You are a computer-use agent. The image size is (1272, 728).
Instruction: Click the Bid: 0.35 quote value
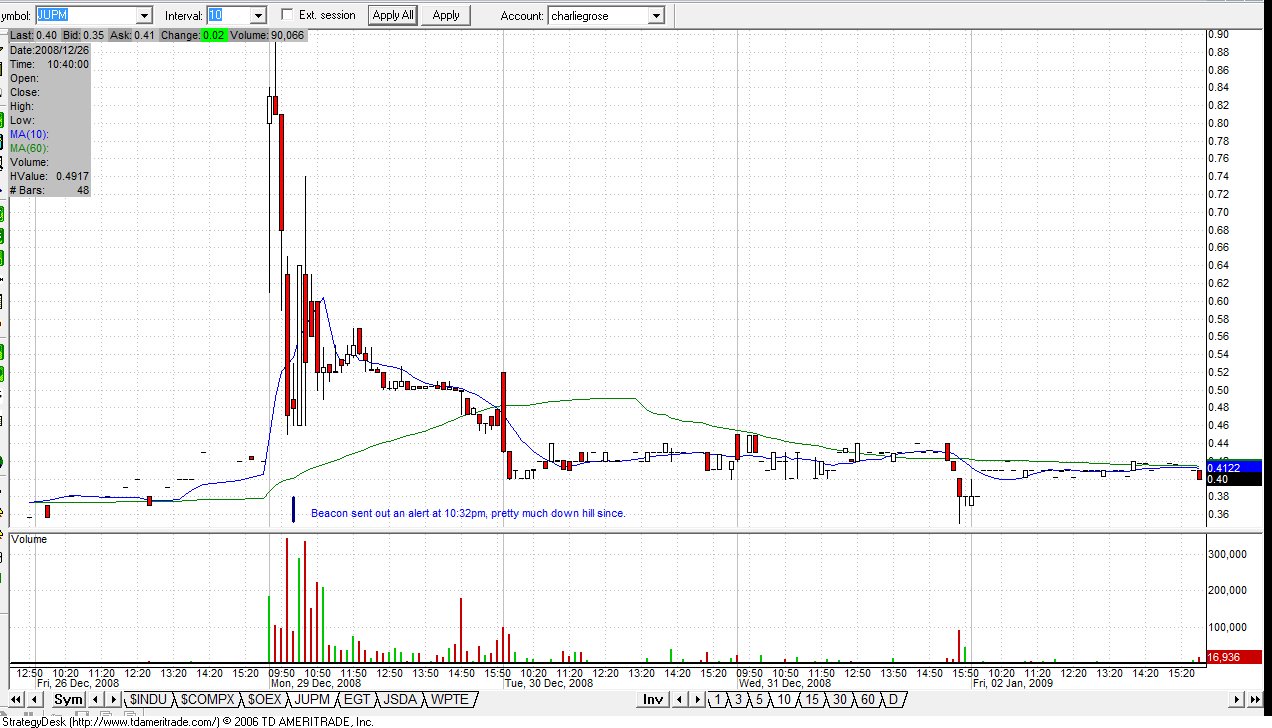click(x=84, y=36)
